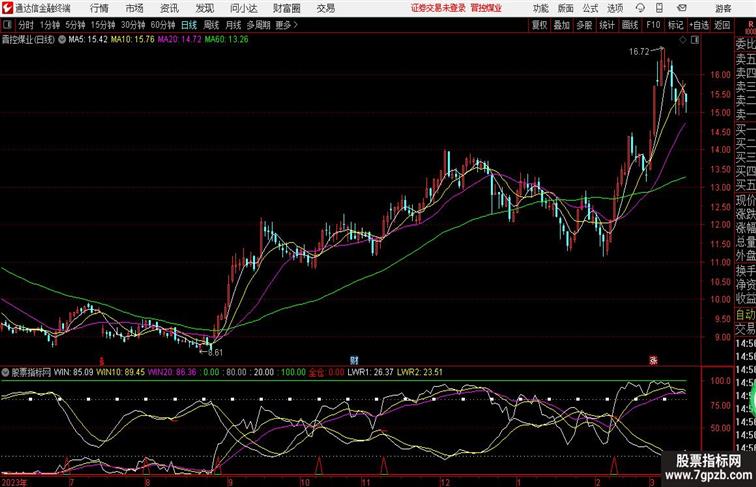This screenshot has height=487, width=756.
Task: Toggle the right side panel layout icon
Action: [694, 40]
